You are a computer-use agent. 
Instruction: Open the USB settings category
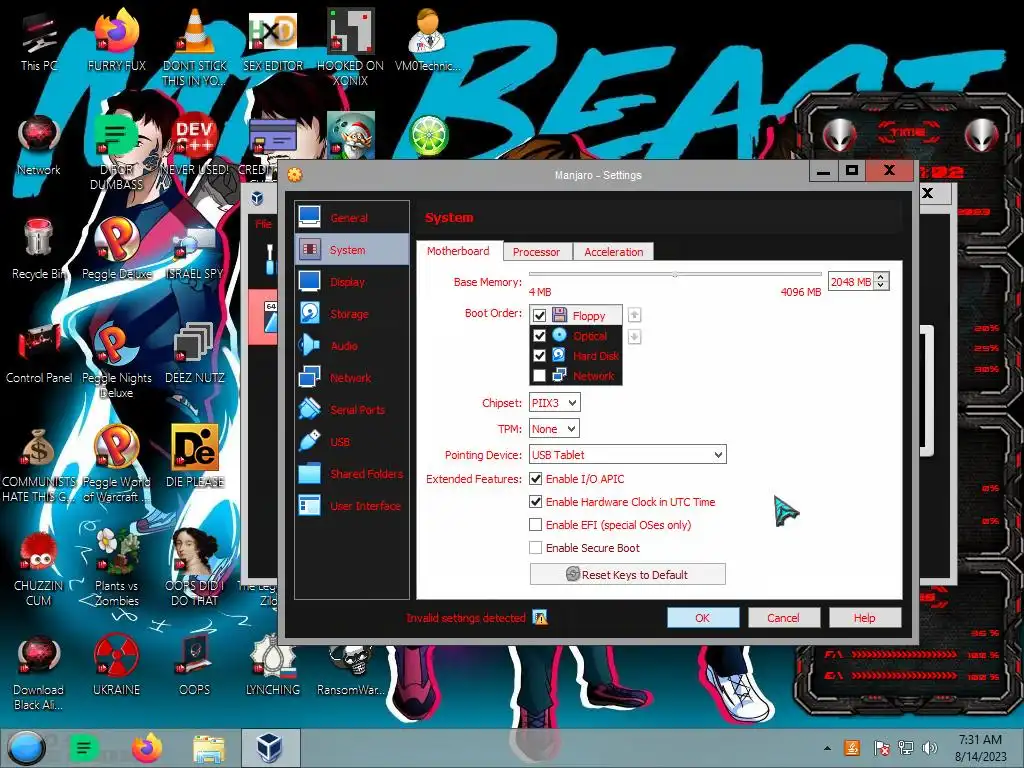pos(352,442)
